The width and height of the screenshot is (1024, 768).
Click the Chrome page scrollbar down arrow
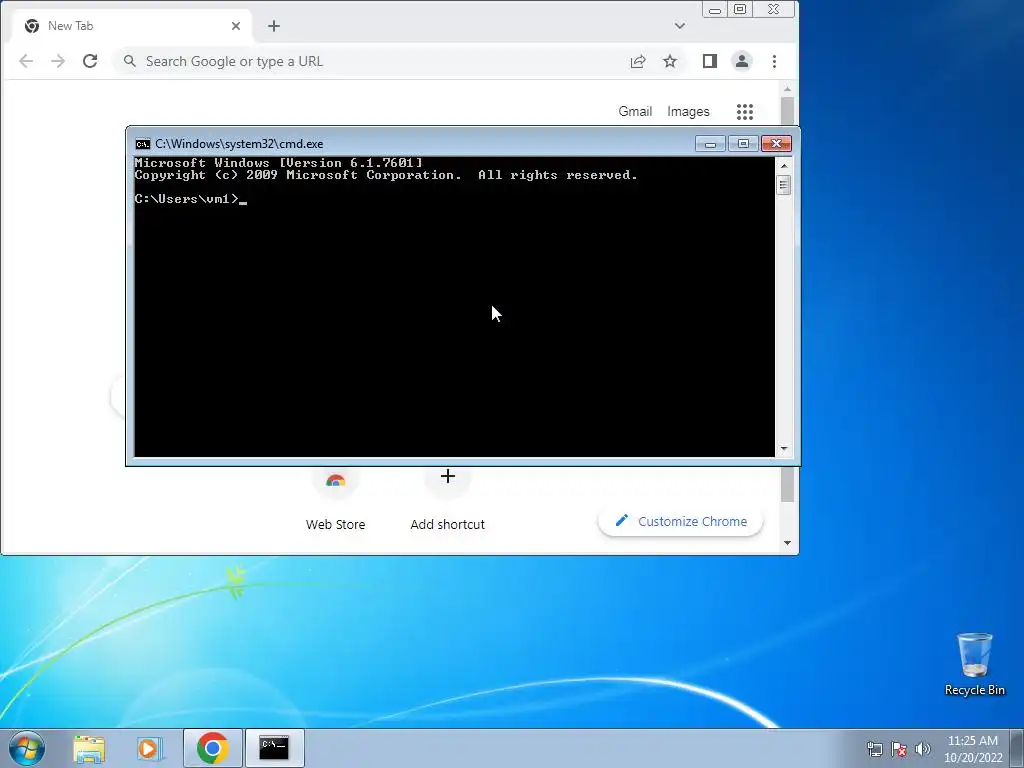[788, 543]
